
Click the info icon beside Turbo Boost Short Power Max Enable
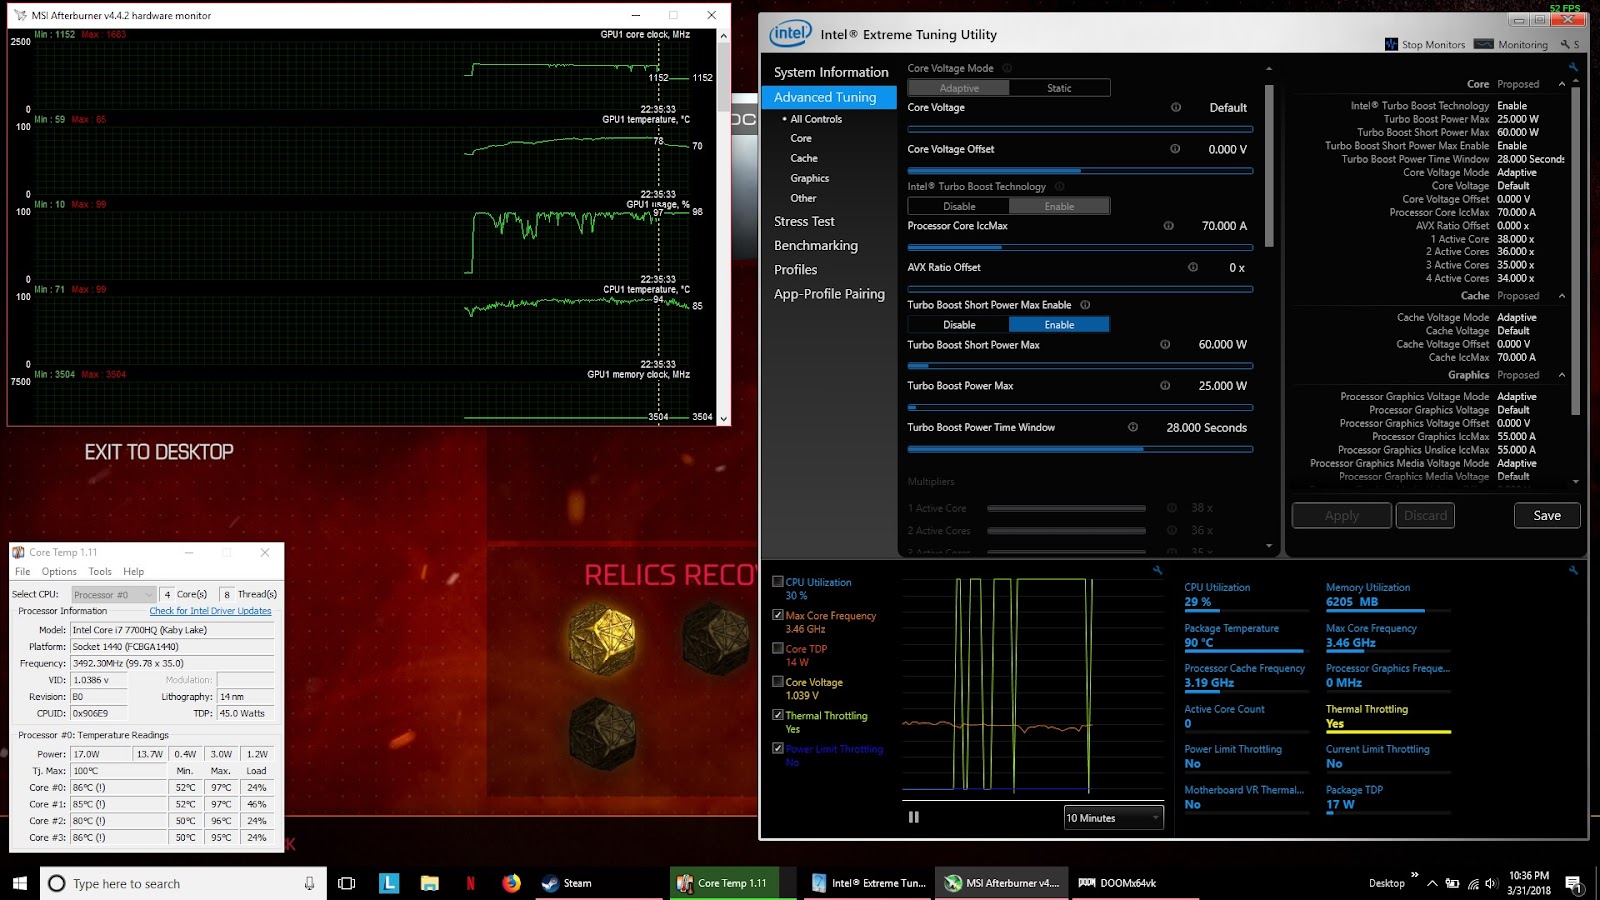click(x=1085, y=305)
